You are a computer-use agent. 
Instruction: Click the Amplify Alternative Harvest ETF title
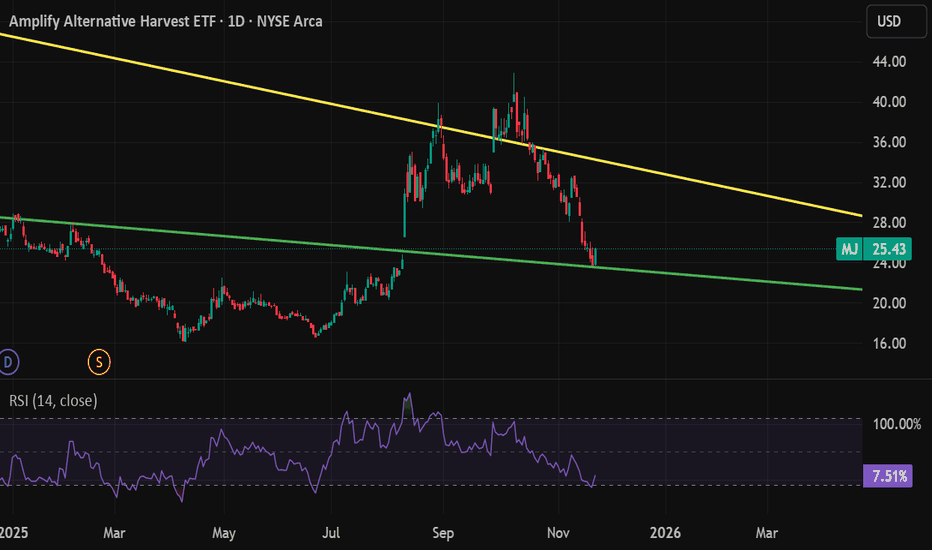(x=165, y=21)
